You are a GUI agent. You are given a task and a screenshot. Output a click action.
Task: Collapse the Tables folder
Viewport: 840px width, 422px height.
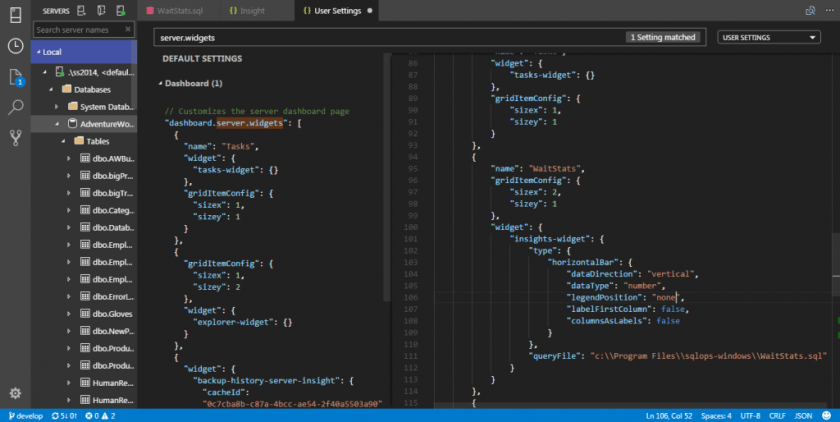pos(63,141)
